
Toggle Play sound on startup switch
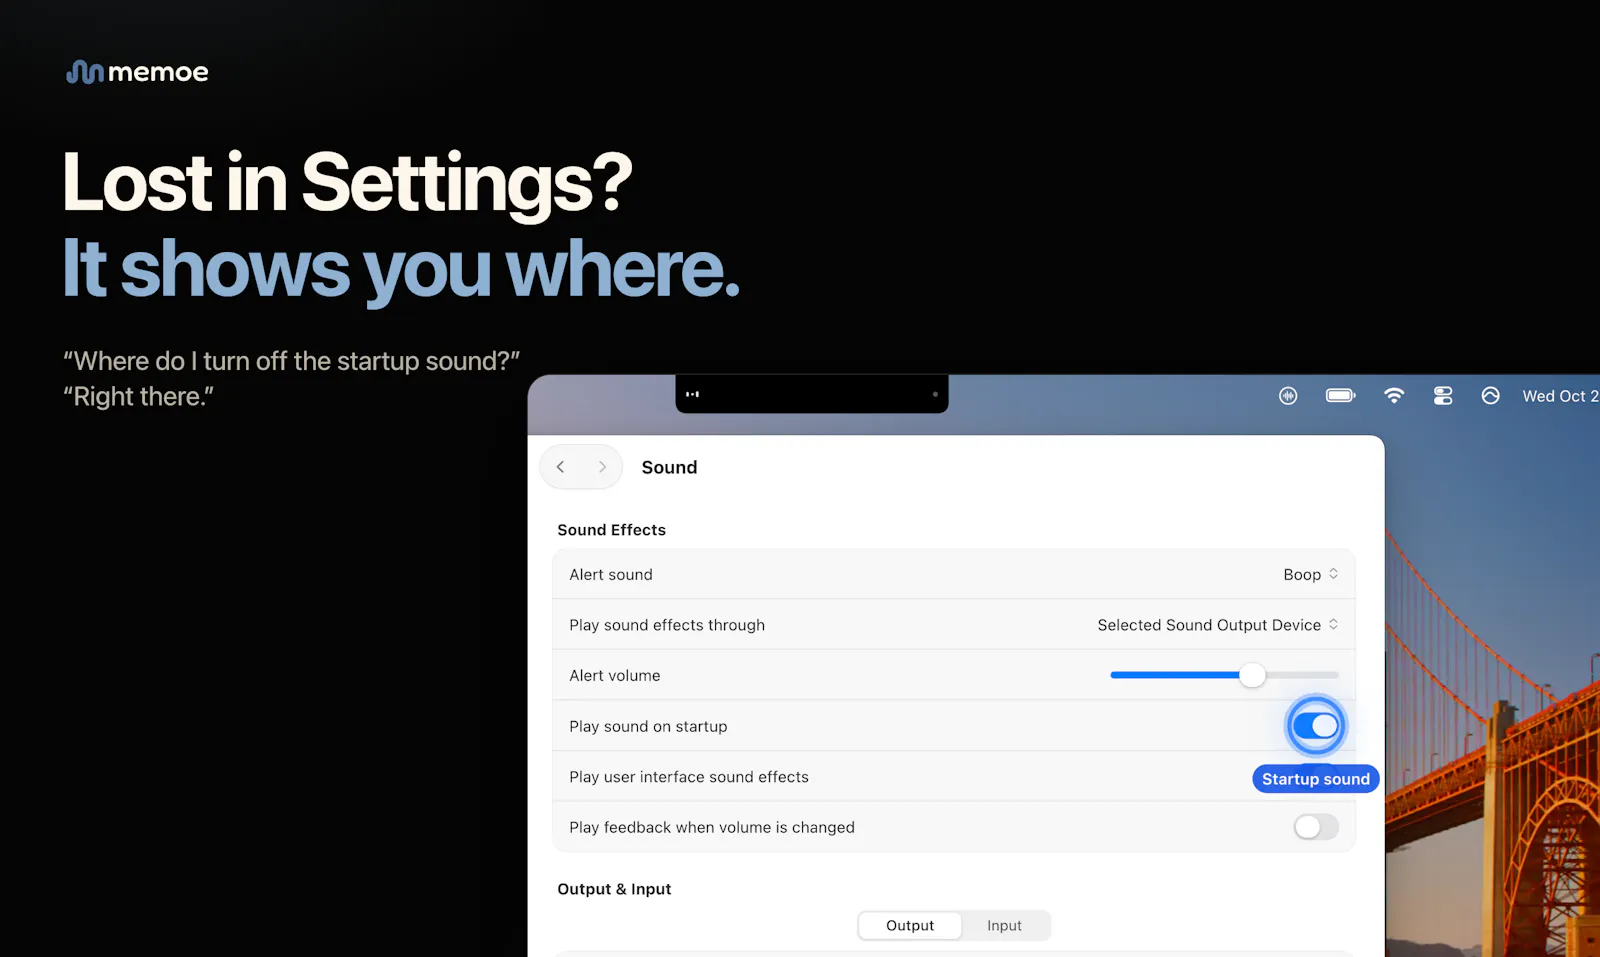1315,726
